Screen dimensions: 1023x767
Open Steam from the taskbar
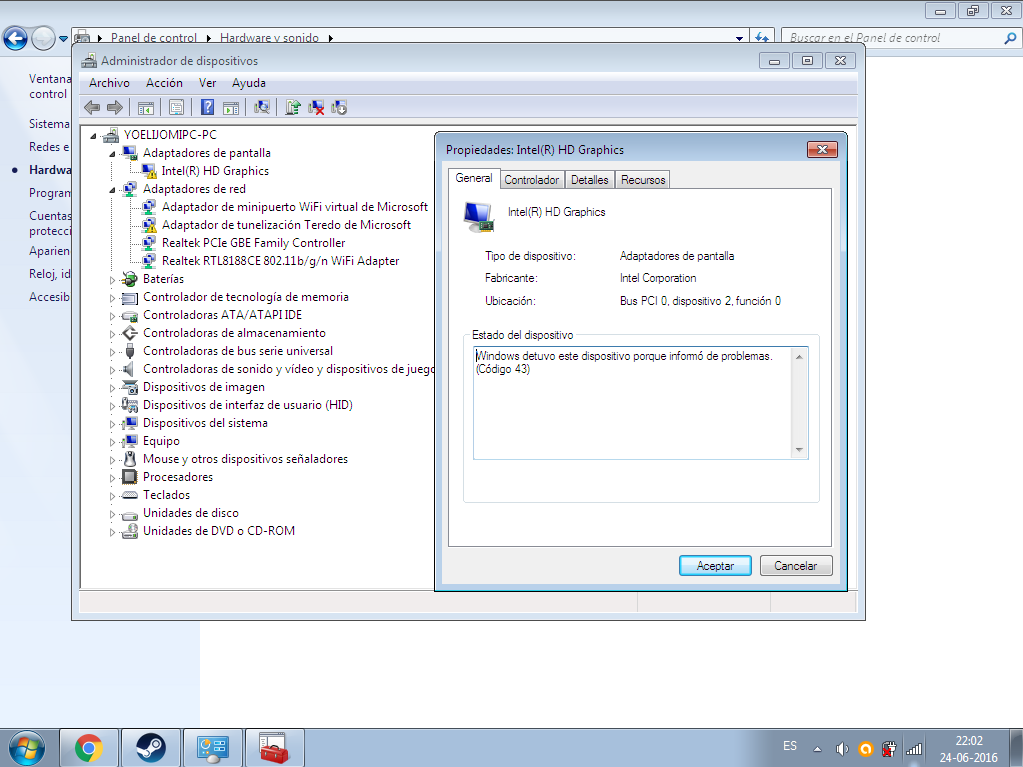coord(151,748)
